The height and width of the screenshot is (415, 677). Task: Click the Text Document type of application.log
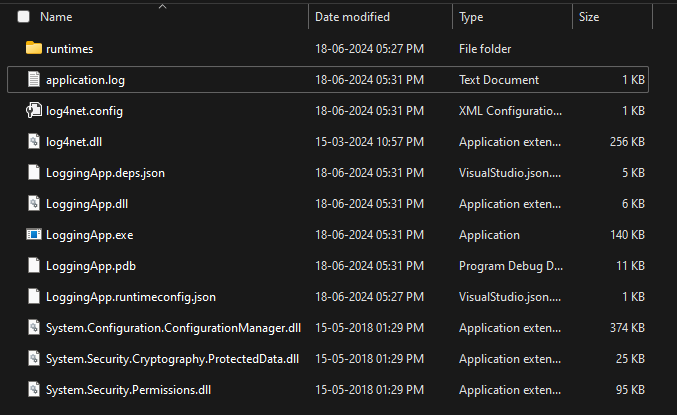(499, 80)
